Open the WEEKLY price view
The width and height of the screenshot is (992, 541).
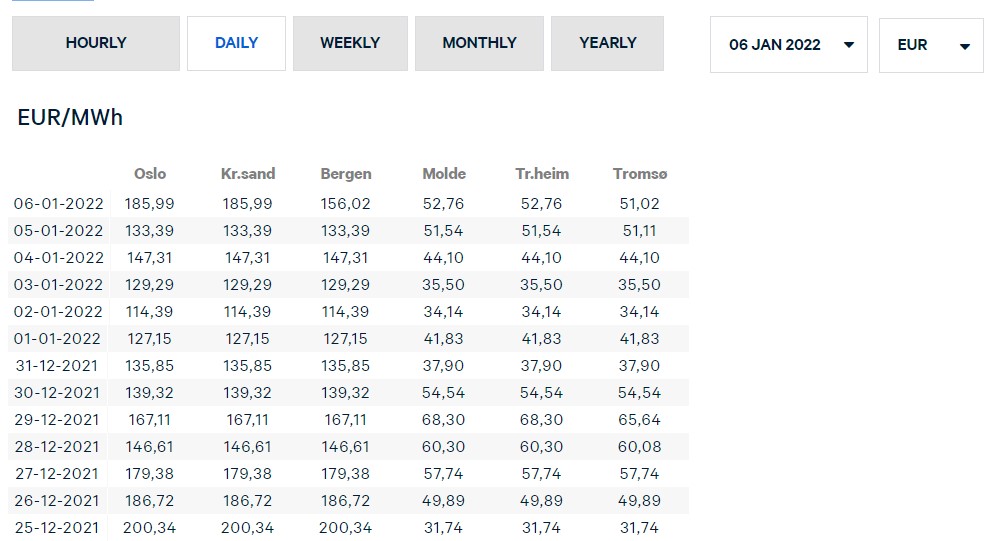(x=350, y=43)
